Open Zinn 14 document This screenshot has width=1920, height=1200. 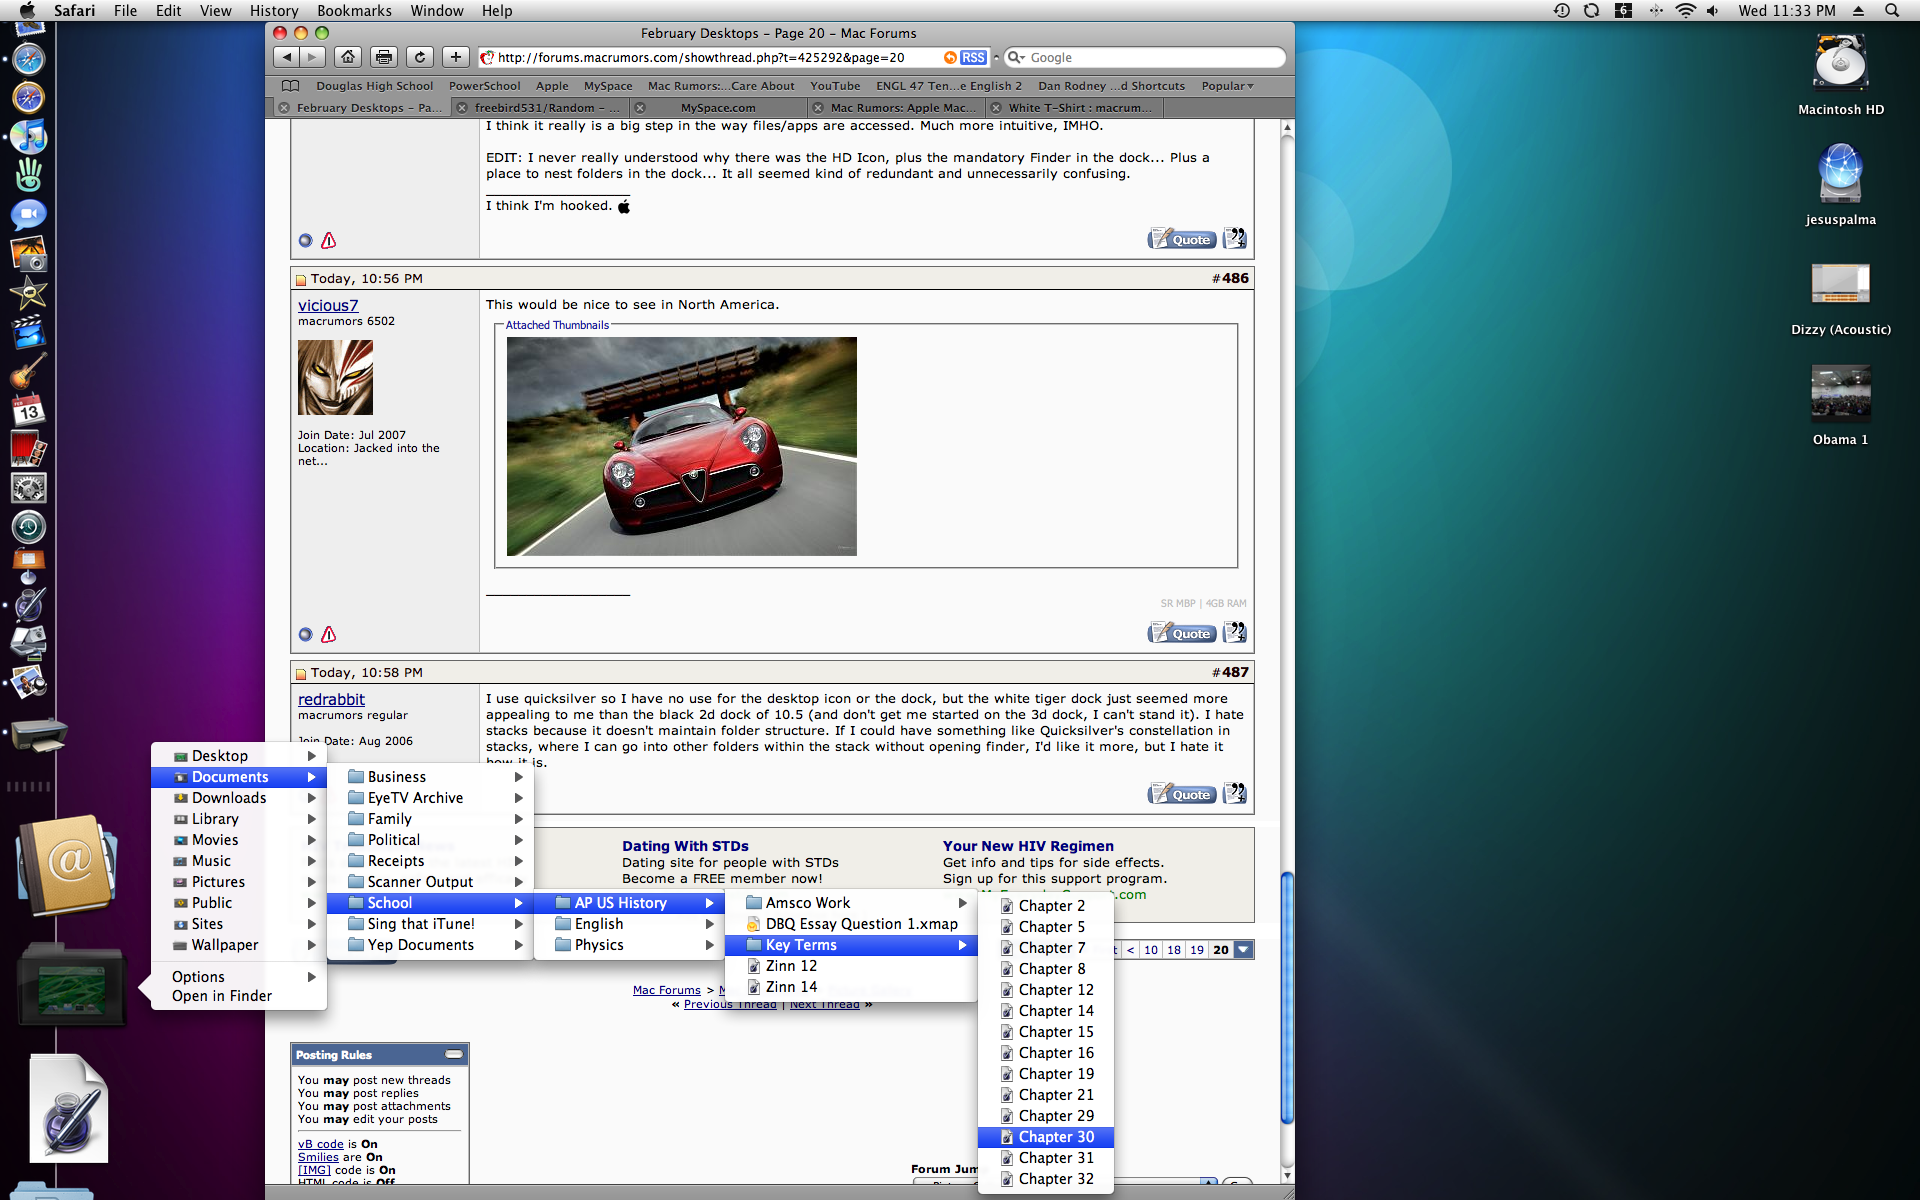click(851, 987)
